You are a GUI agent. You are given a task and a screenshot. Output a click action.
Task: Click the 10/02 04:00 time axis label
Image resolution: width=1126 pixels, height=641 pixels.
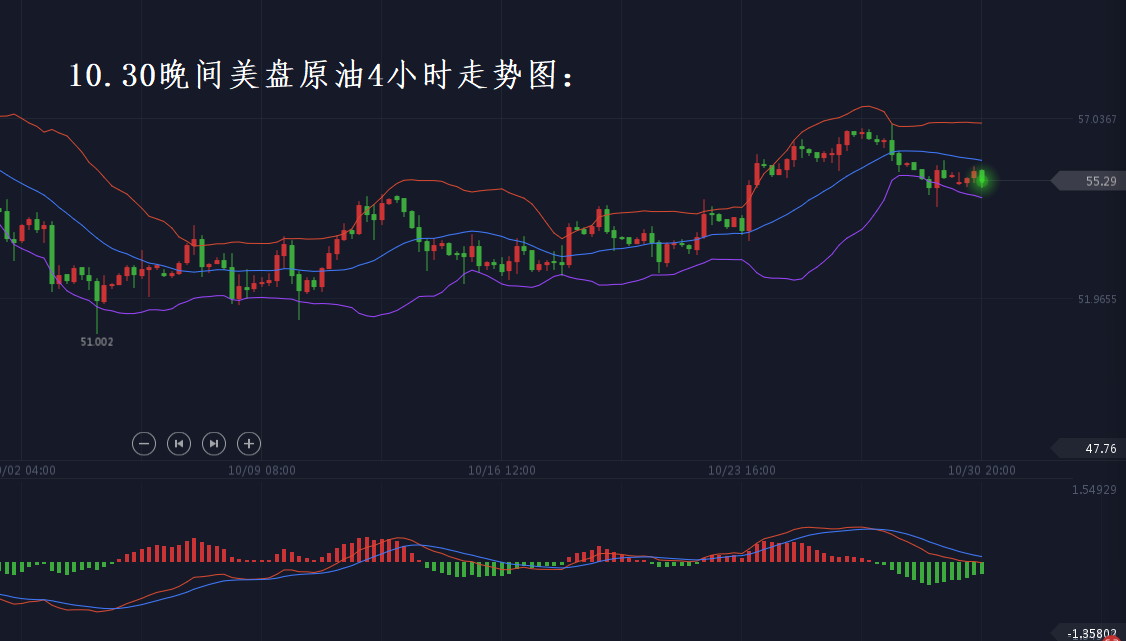coord(27,470)
